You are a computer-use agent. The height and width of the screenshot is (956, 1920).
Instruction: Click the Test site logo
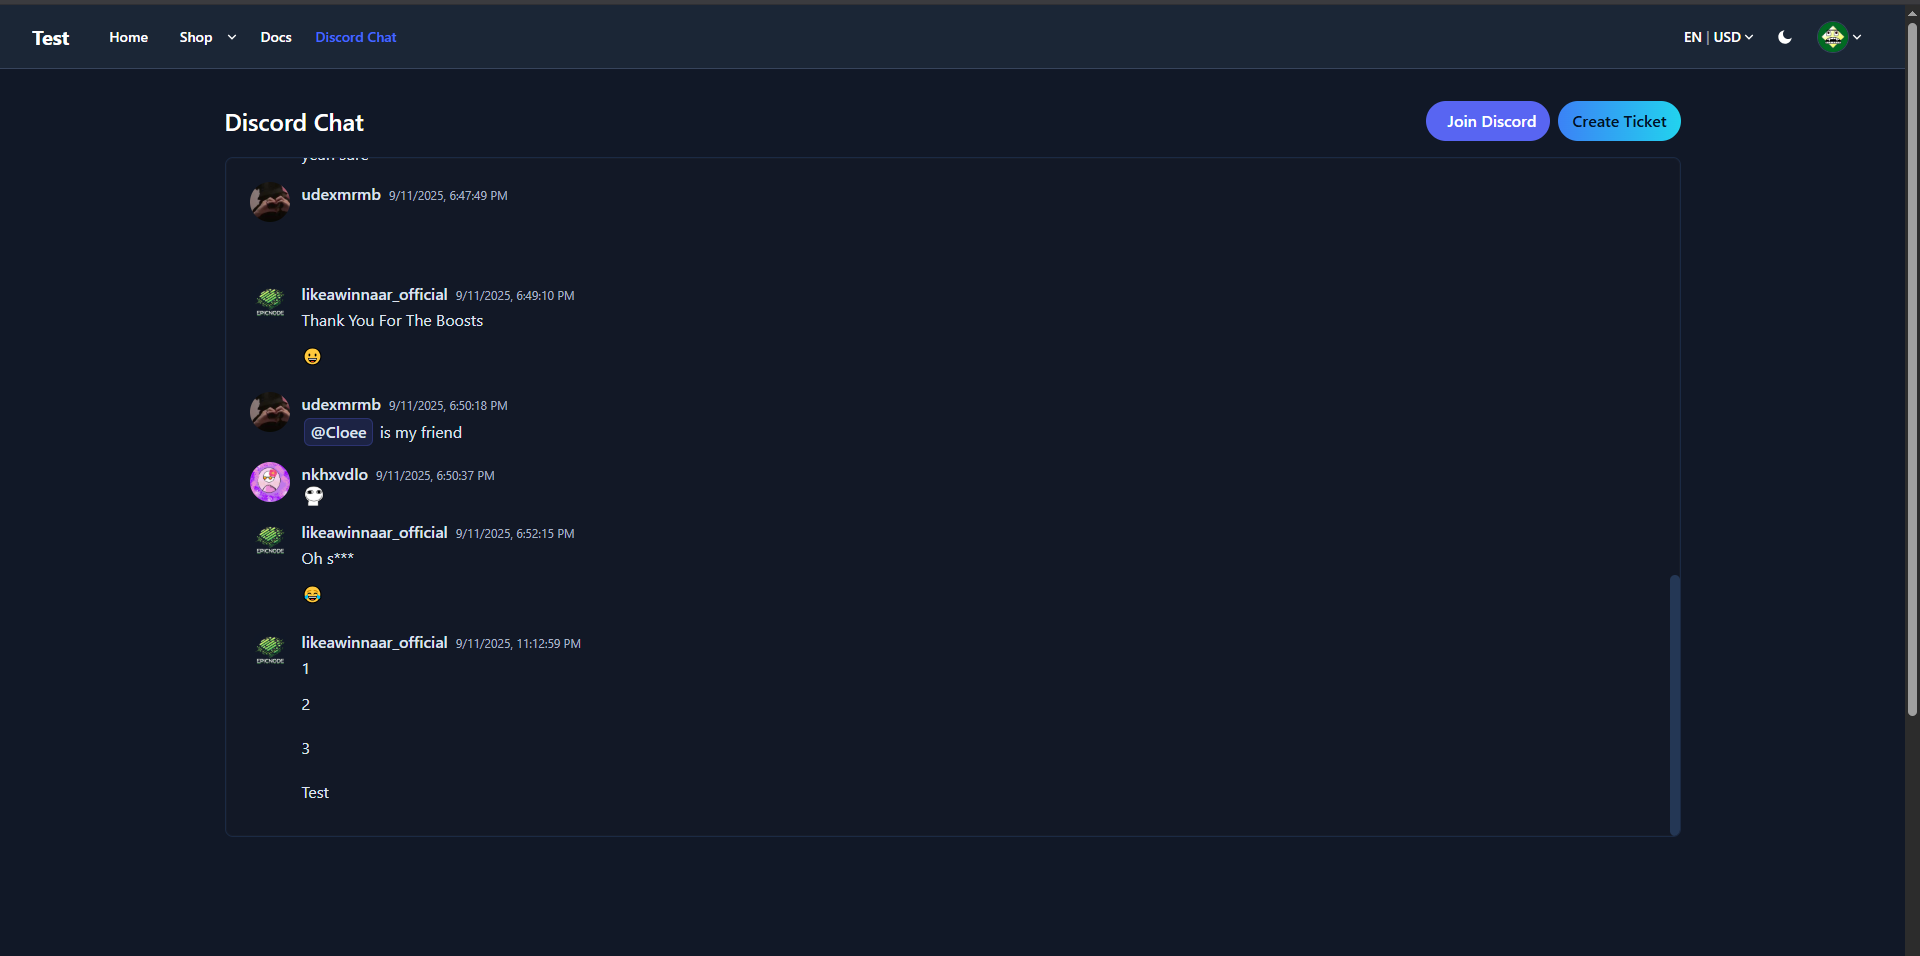(x=50, y=38)
